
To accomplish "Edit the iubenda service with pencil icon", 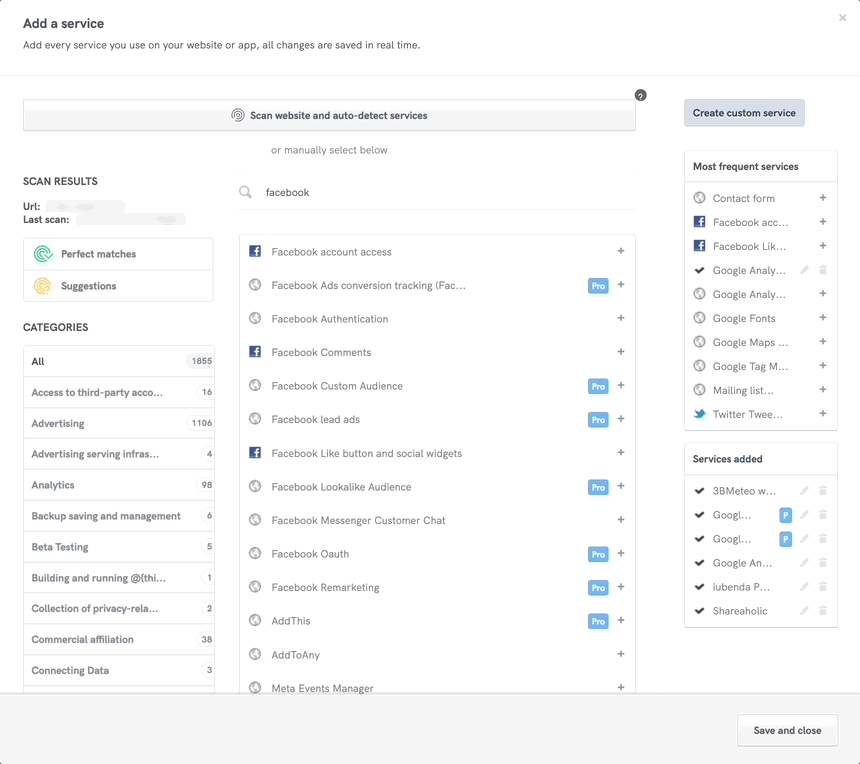I will pos(804,587).
